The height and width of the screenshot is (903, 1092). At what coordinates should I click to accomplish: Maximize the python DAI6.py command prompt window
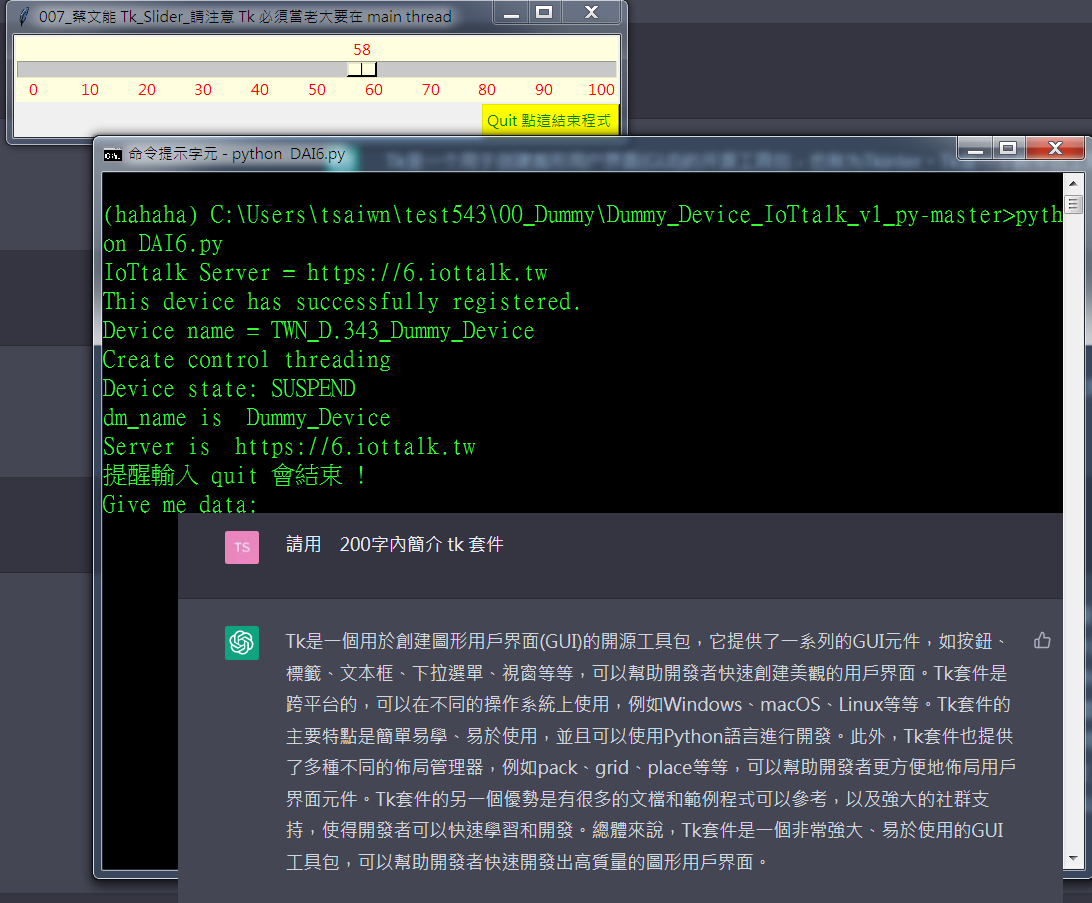(1008, 149)
